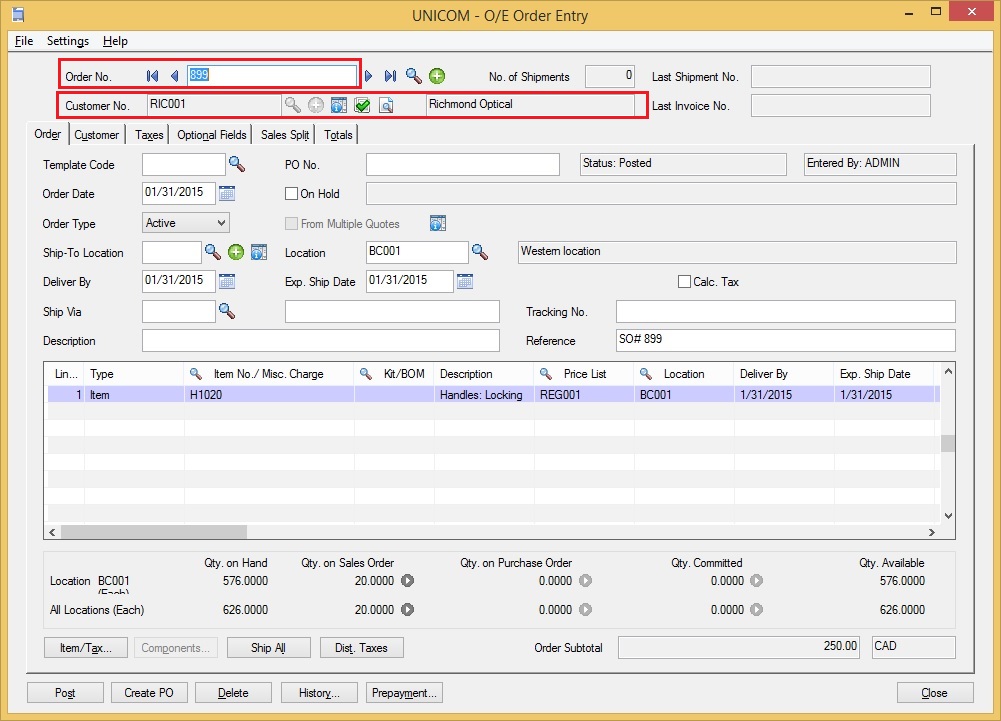1001x721 pixels.
Task: Click the grid's vertical scroll down arrow
Action: click(948, 516)
